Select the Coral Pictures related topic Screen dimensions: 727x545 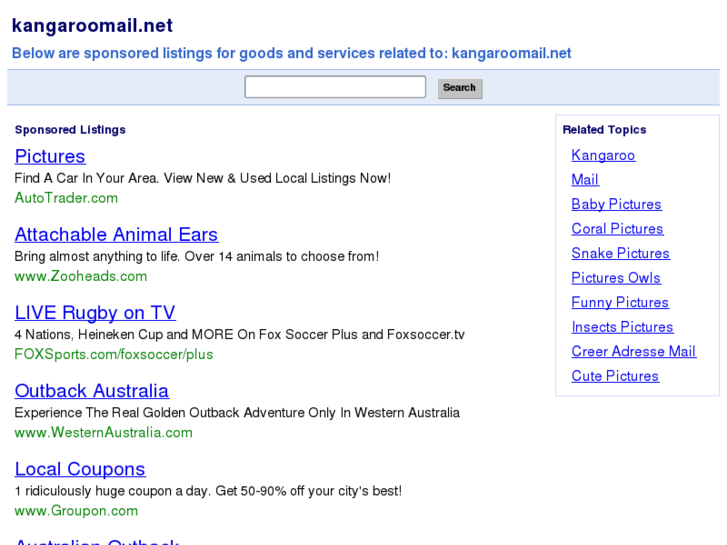click(x=618, y=229)
